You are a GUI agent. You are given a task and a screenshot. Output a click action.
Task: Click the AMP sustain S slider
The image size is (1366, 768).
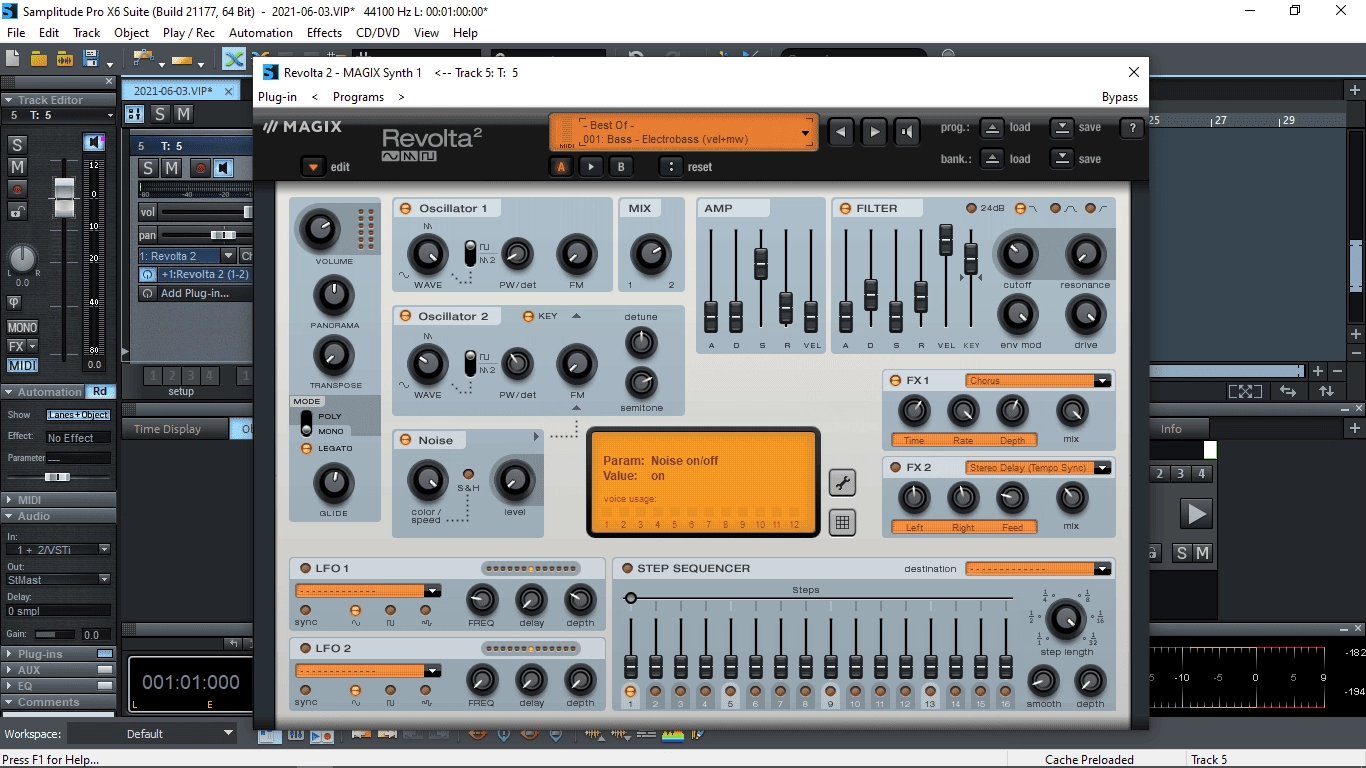pos(760,263)
